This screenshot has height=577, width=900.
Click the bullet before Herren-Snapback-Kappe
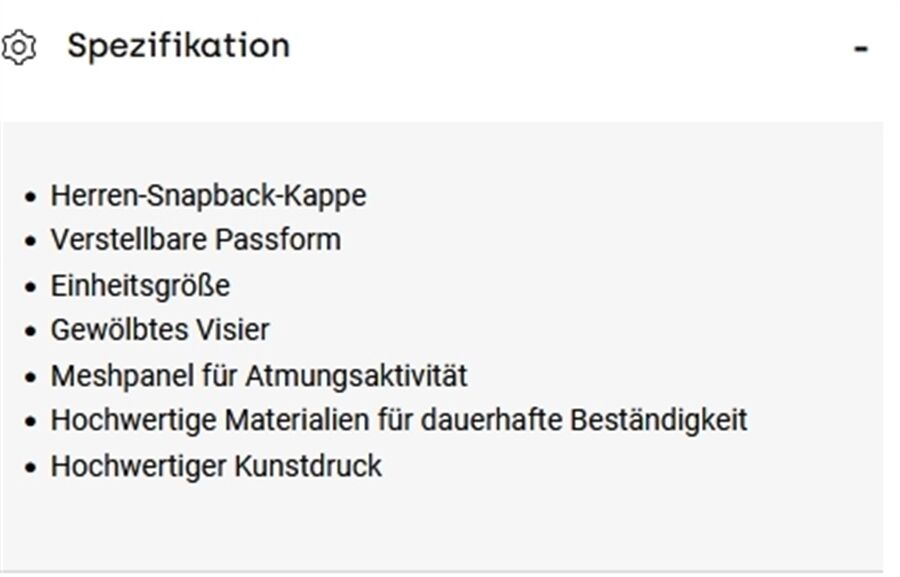coord(30,198)
